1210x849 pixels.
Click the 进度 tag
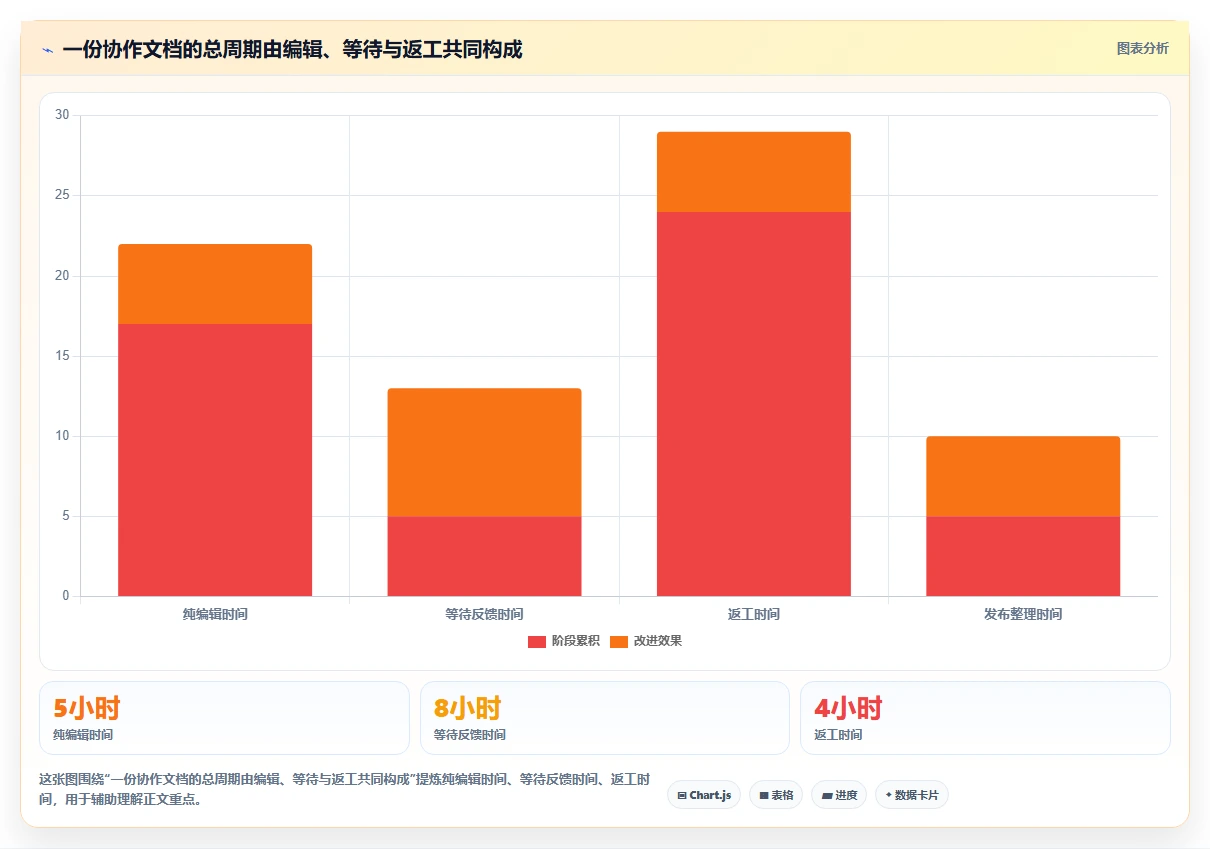[839, 795]
